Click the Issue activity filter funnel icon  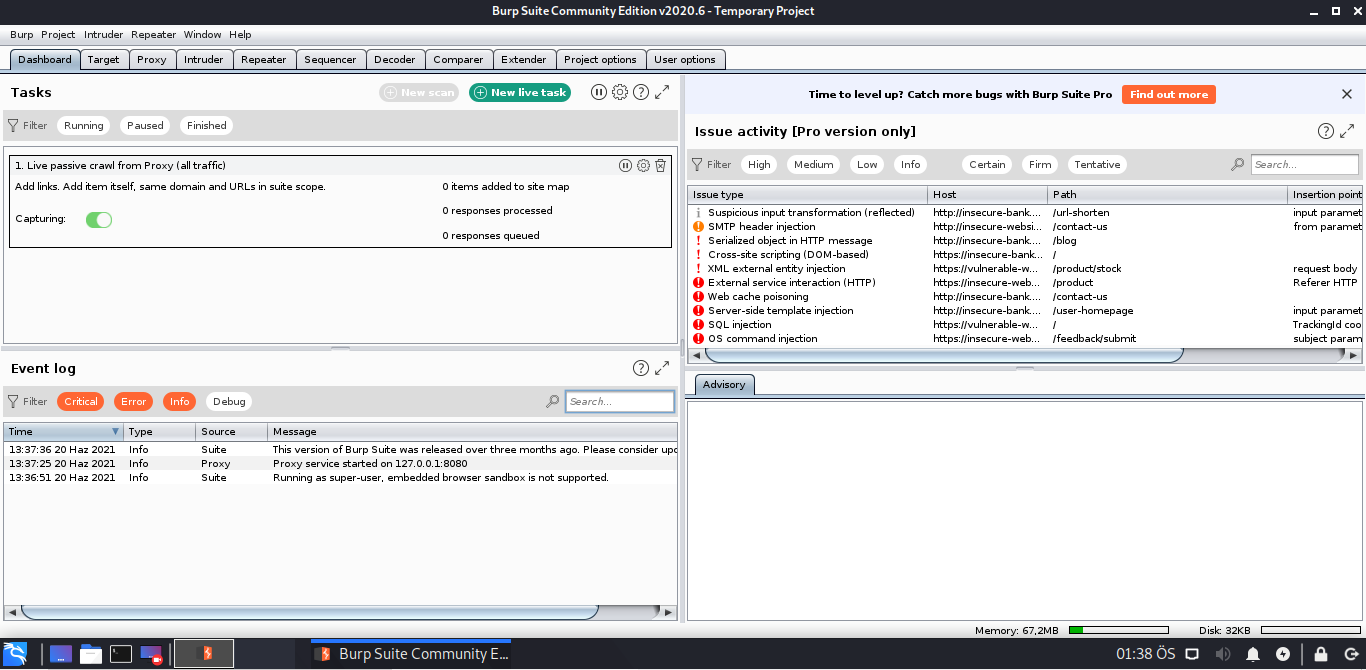[x=698, y=165]
